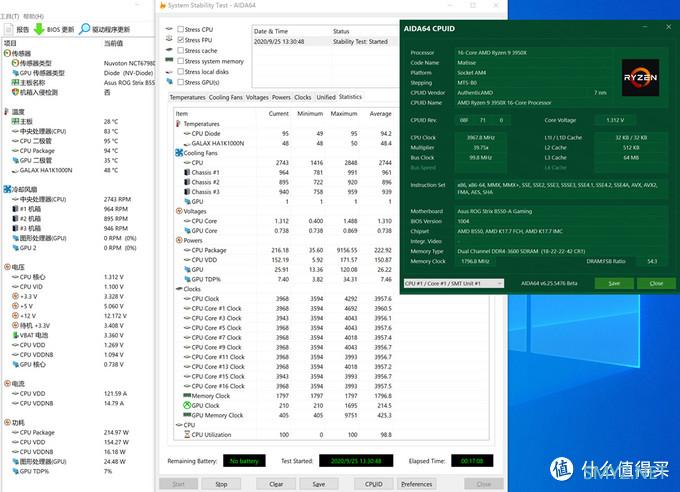Screen dimensions: 680x492
Task: Click the CPUID button
Action: pyautogui.click(x=373, y=484)
